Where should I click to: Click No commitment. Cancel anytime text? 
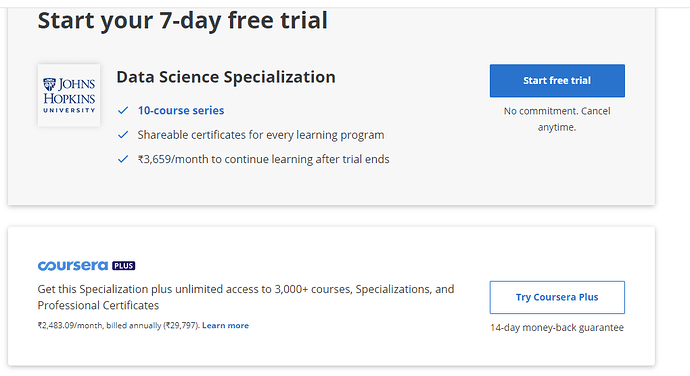coord(557,119)
